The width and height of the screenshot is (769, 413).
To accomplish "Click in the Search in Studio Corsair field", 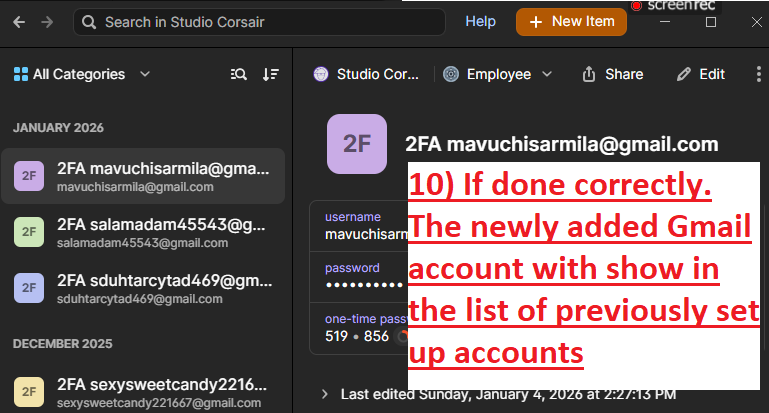I will tap(260, 22).
